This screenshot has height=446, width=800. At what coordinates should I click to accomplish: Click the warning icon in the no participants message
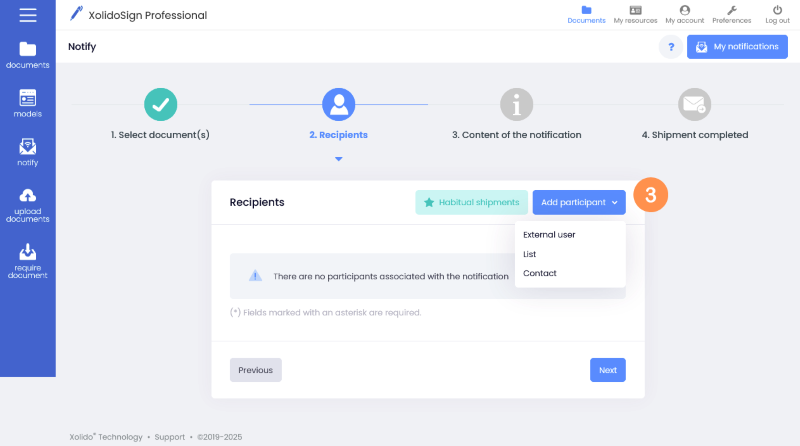point(255,276)
